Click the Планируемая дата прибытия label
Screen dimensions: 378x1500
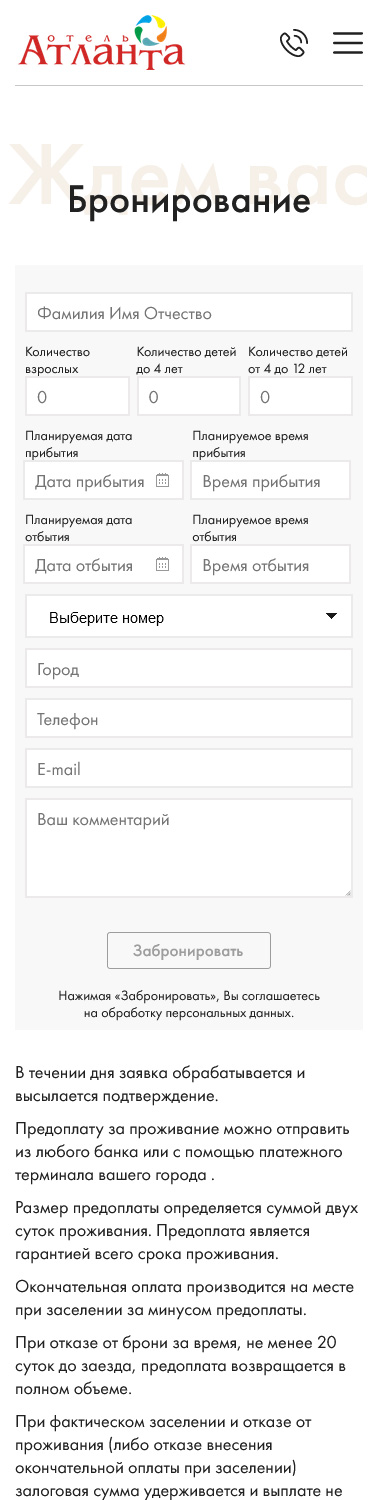79,444
